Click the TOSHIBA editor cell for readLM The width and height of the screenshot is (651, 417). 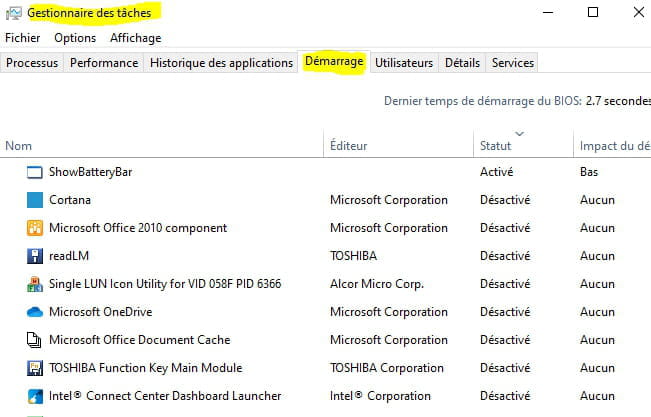353,256
